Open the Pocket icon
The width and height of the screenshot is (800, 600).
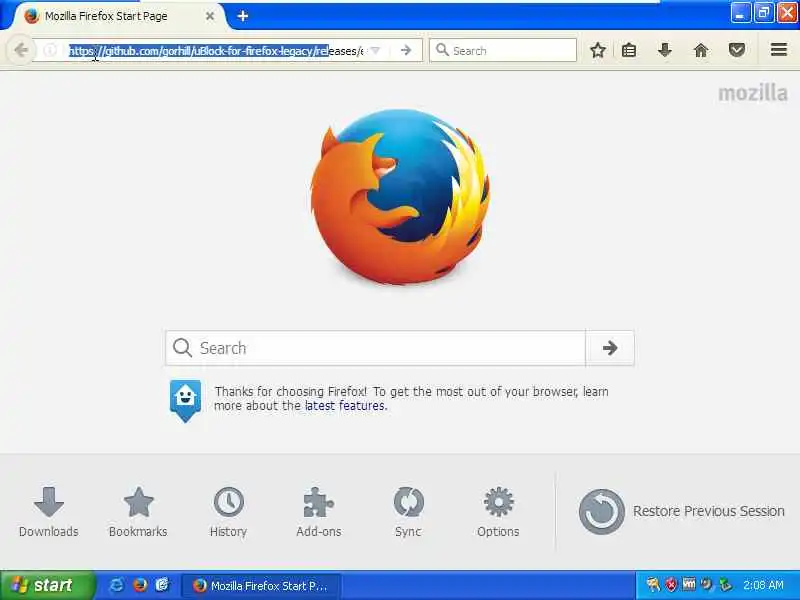click(736, 50)
